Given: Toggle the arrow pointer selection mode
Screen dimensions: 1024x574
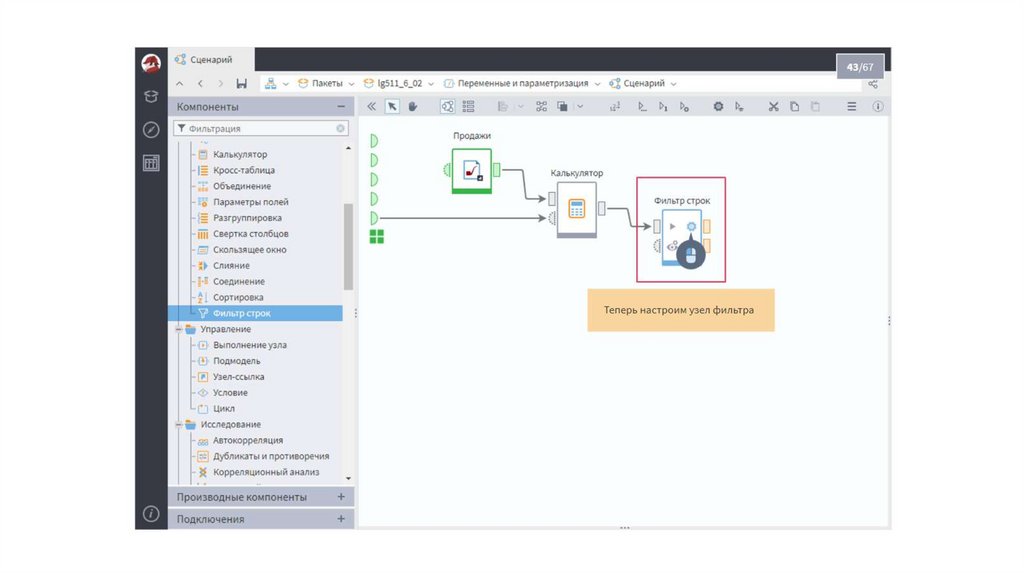Looking at the screenshot, I should tap(393, 106).
